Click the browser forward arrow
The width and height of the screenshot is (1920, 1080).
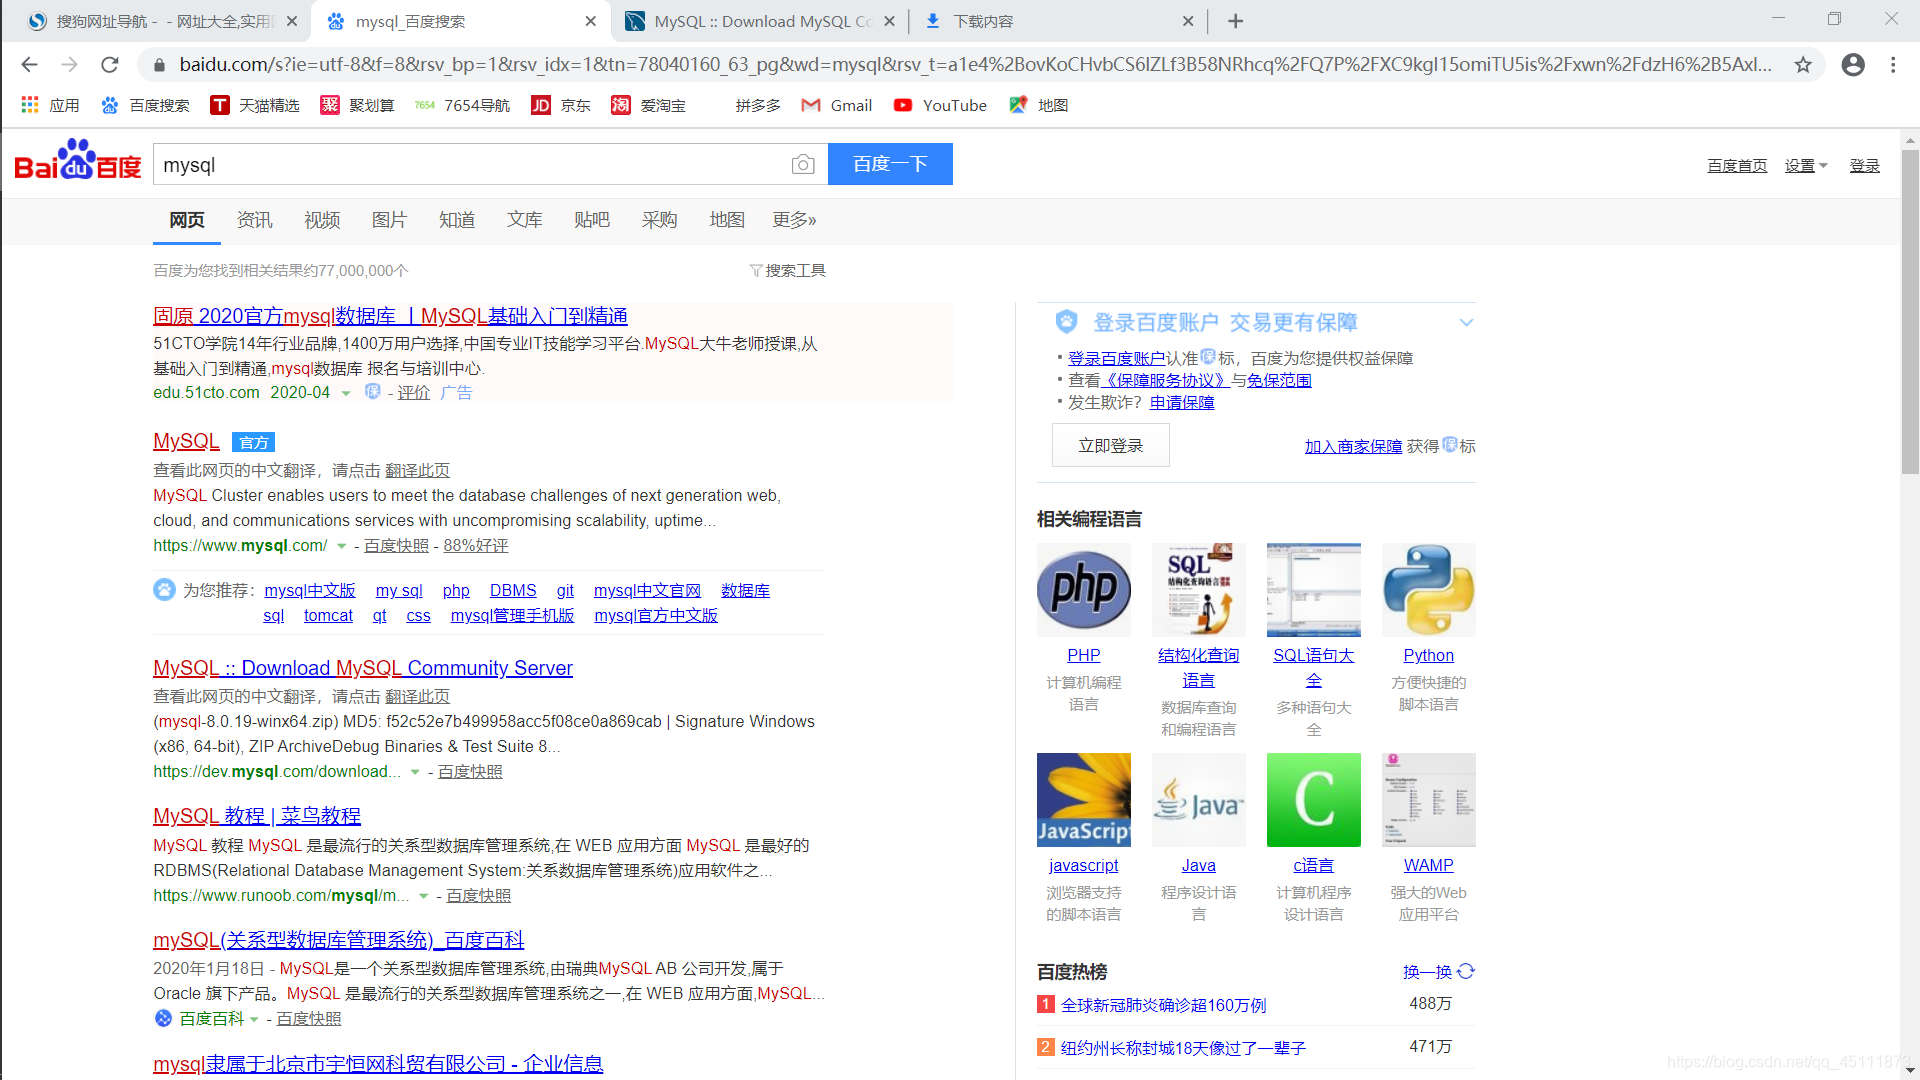pos(69,65)
